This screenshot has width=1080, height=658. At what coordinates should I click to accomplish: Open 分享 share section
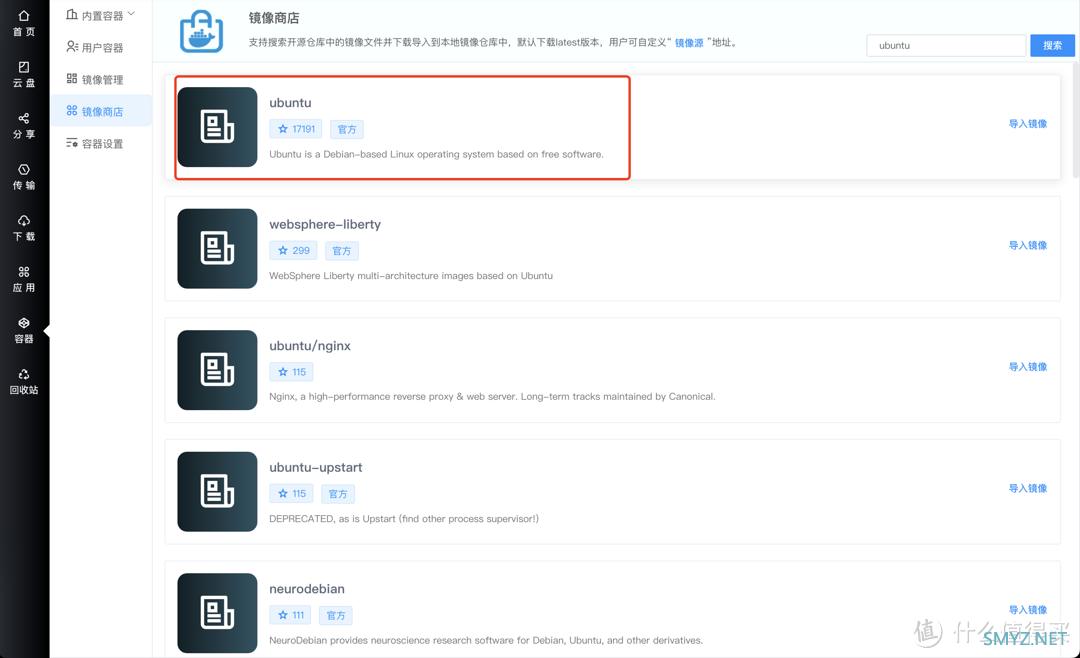click(x=24, y=125)
